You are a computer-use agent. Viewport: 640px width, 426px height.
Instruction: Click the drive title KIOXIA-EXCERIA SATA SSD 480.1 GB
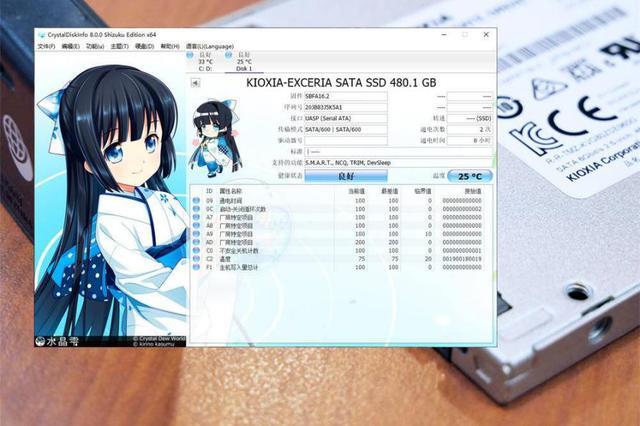coord(341,83)
